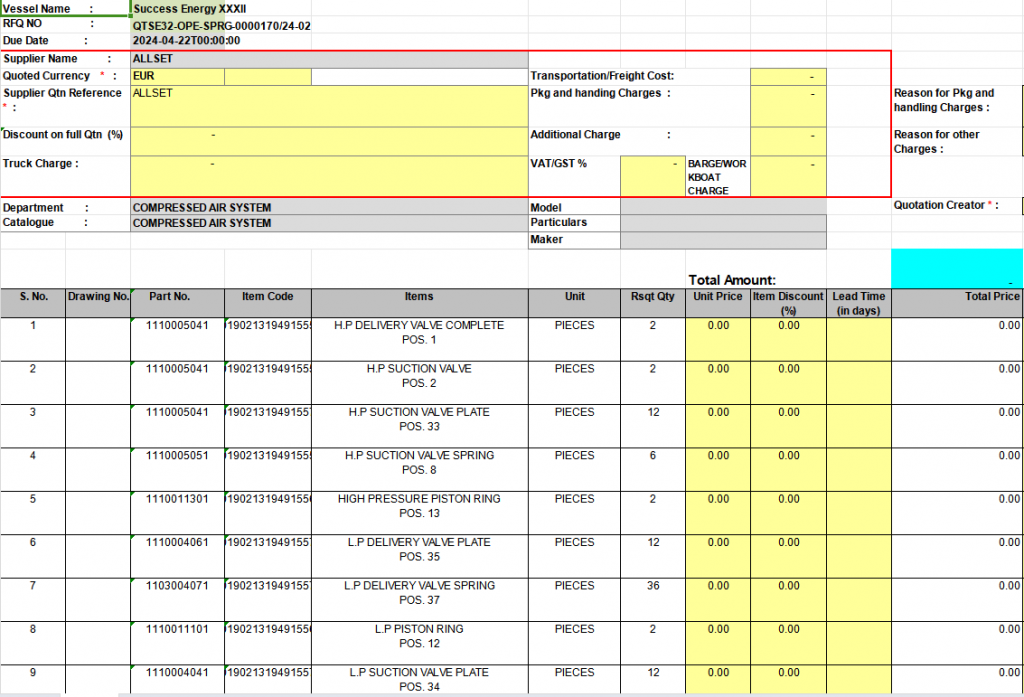Screen dimensions: 1024x697
Task: Click the Quoted Currency cell containing EUR
Action: click(177, 76)
